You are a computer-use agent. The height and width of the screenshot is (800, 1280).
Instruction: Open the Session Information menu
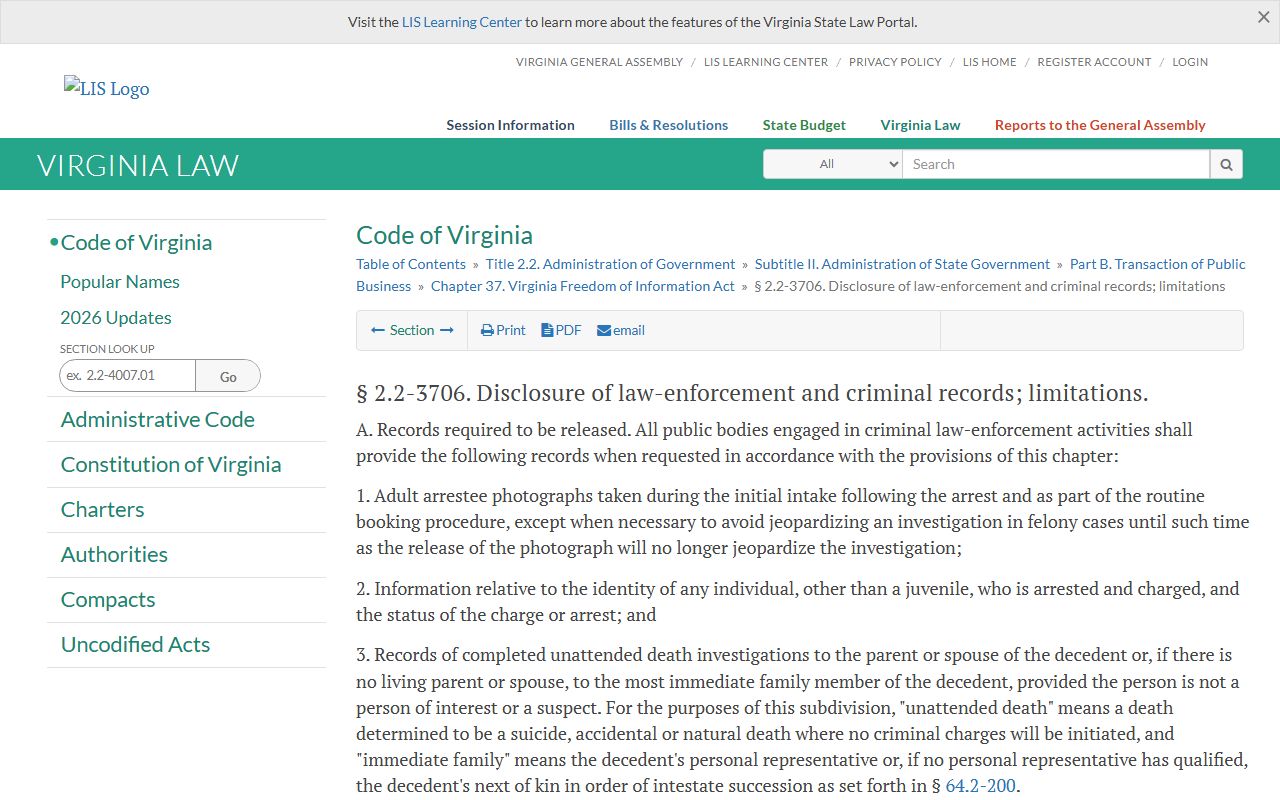pos(510,125)
